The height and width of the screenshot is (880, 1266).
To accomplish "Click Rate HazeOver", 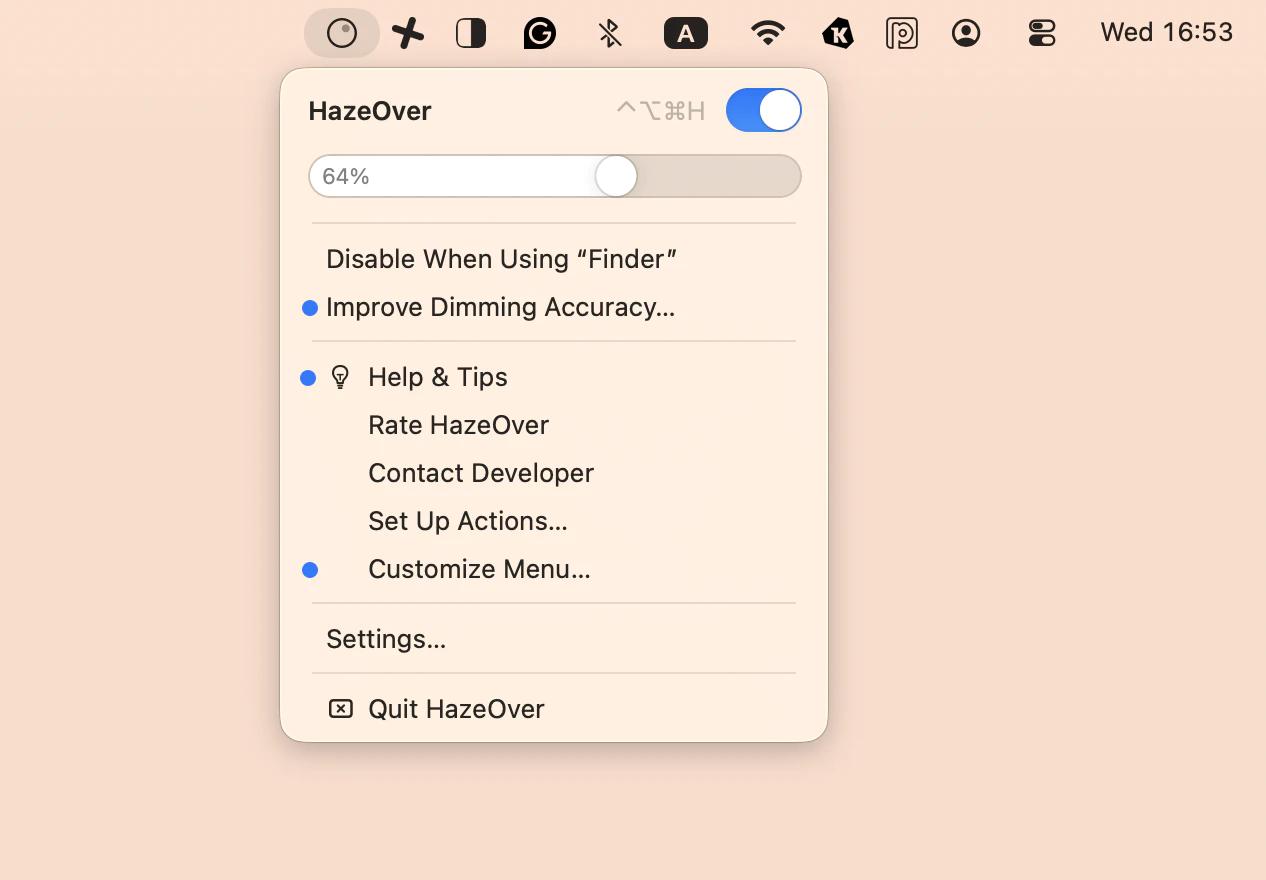I will click(x=458, y=425).
